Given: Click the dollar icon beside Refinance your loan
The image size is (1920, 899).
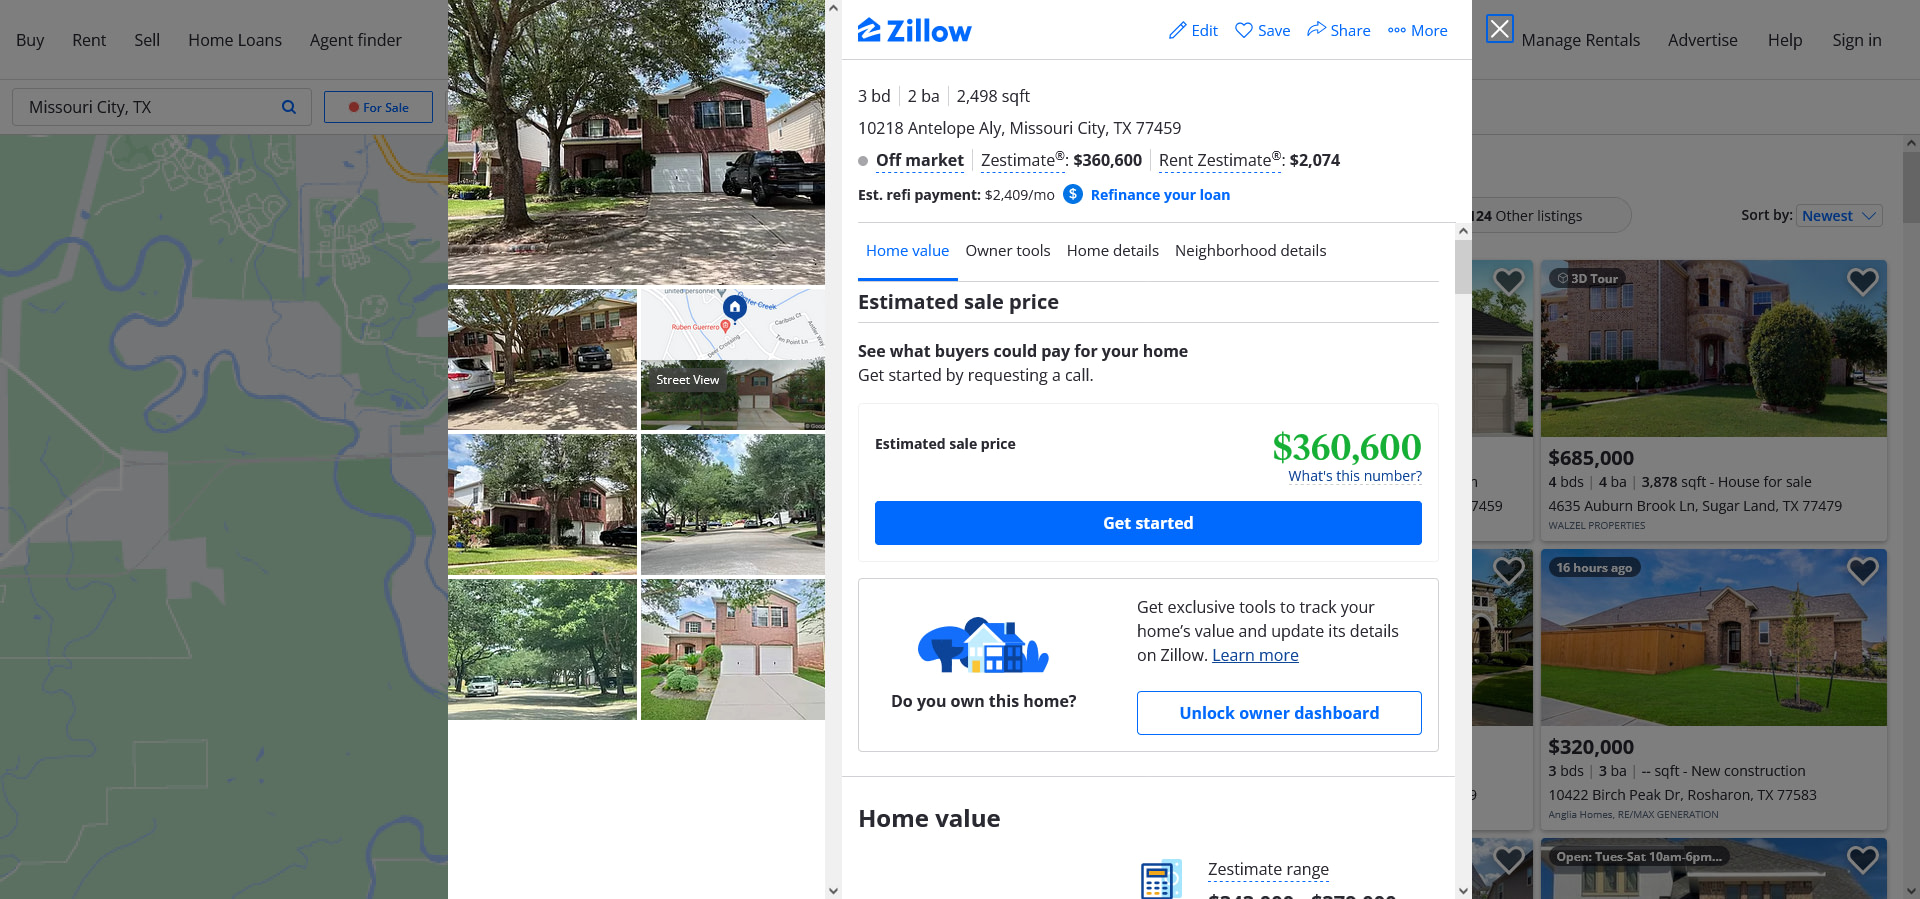Looking at the screenshot, I should (1073, 194).
